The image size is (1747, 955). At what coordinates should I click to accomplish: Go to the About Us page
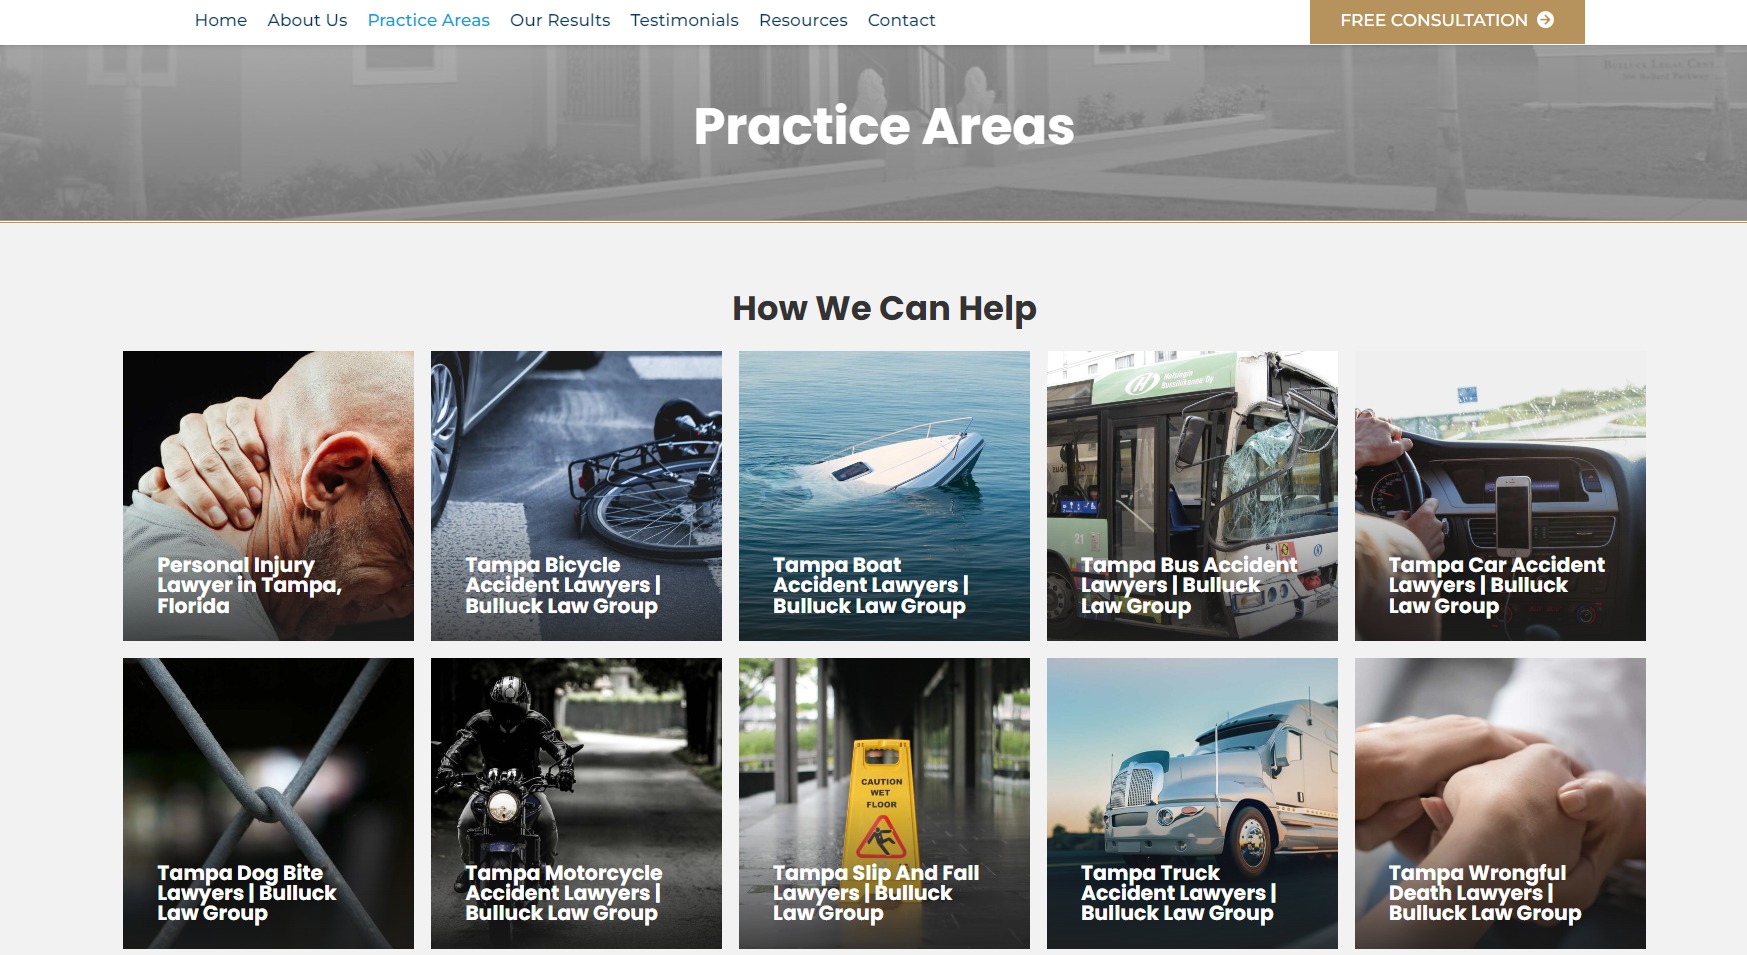[x=307, y=20]
